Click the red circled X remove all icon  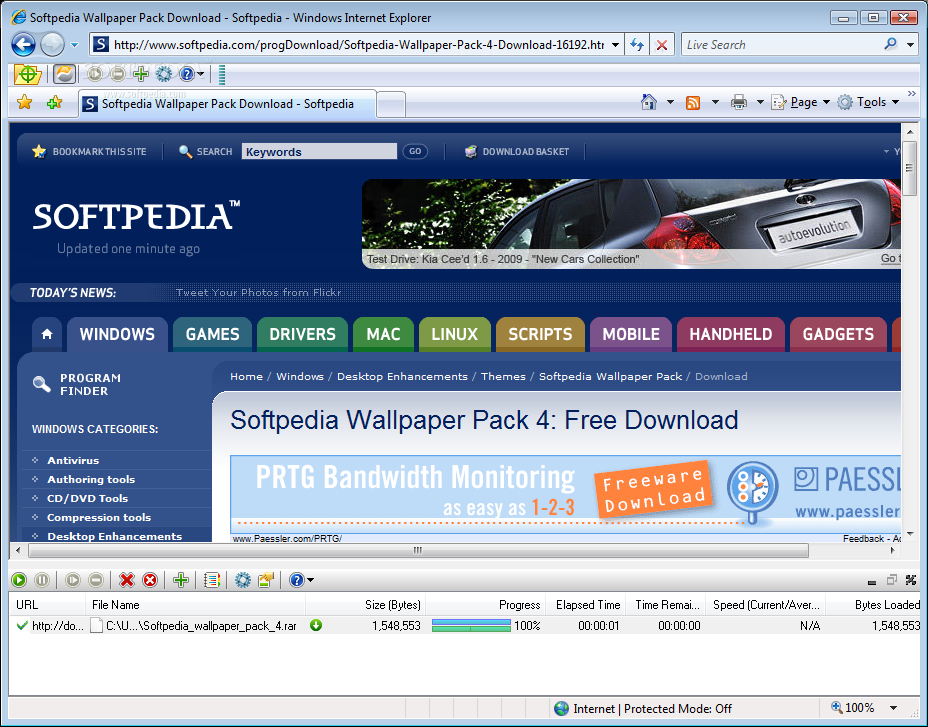pos(150,580)
